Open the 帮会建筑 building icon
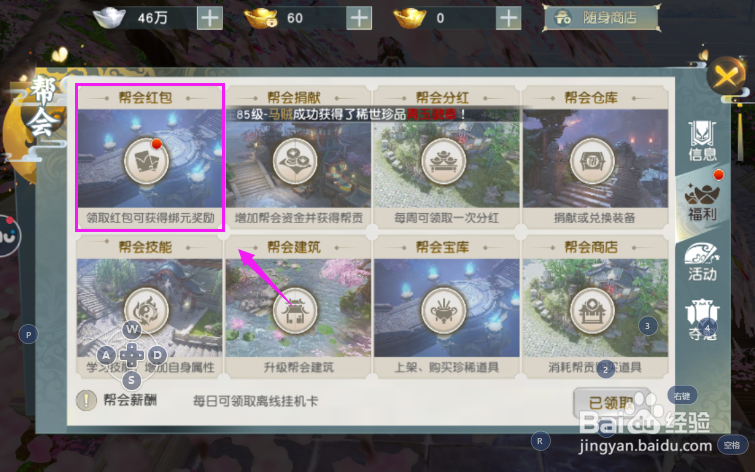This screenshot has height=472, width=755. (x=295, y=311)
